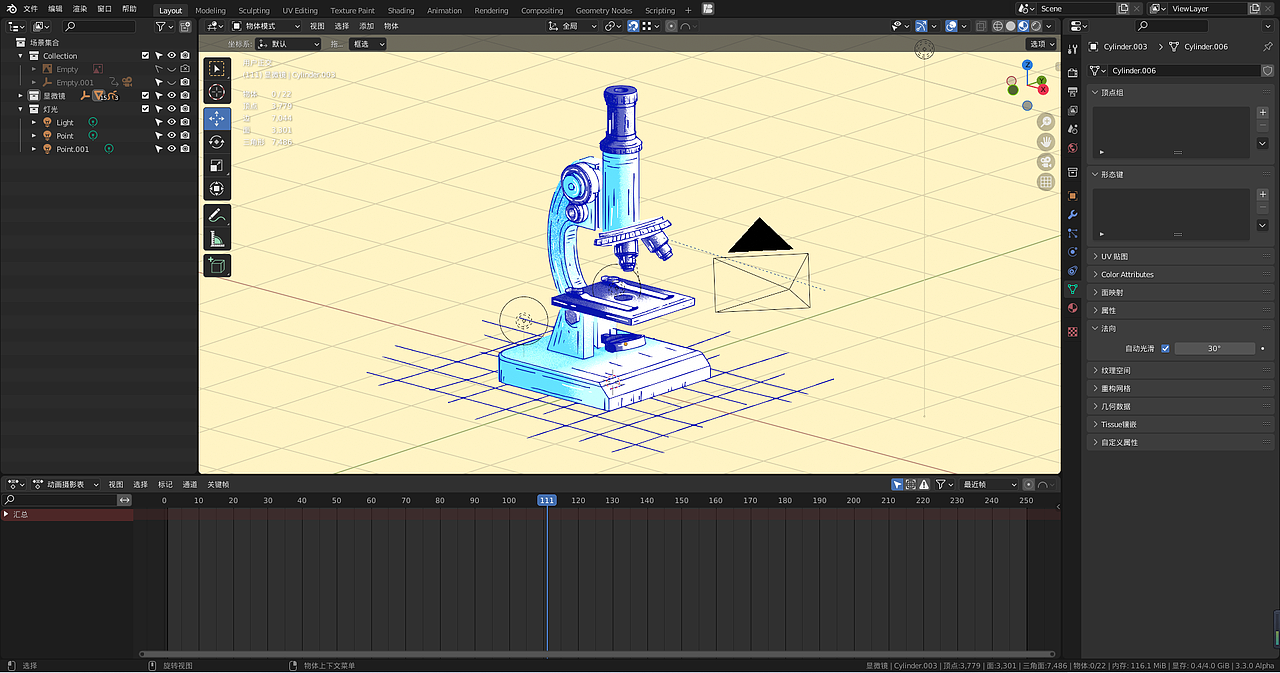Open the Material properties sphere tab
The height and width of the screenshot is (673, 1280).
click(1072, 307)
